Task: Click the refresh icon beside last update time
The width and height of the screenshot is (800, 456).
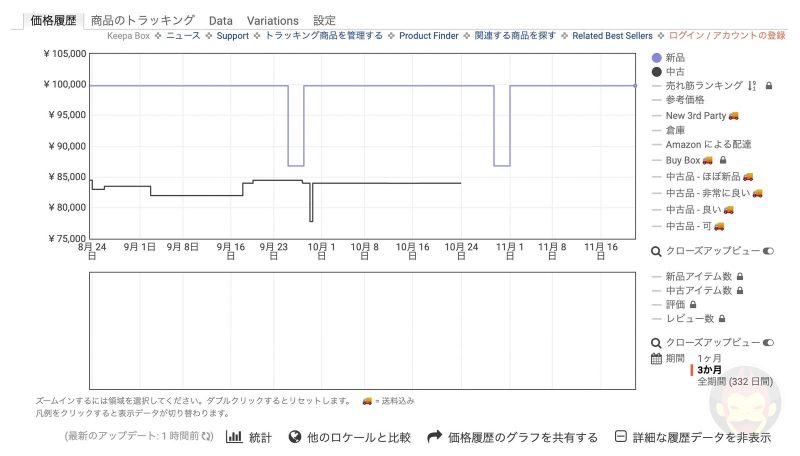Action: point(207,437)
